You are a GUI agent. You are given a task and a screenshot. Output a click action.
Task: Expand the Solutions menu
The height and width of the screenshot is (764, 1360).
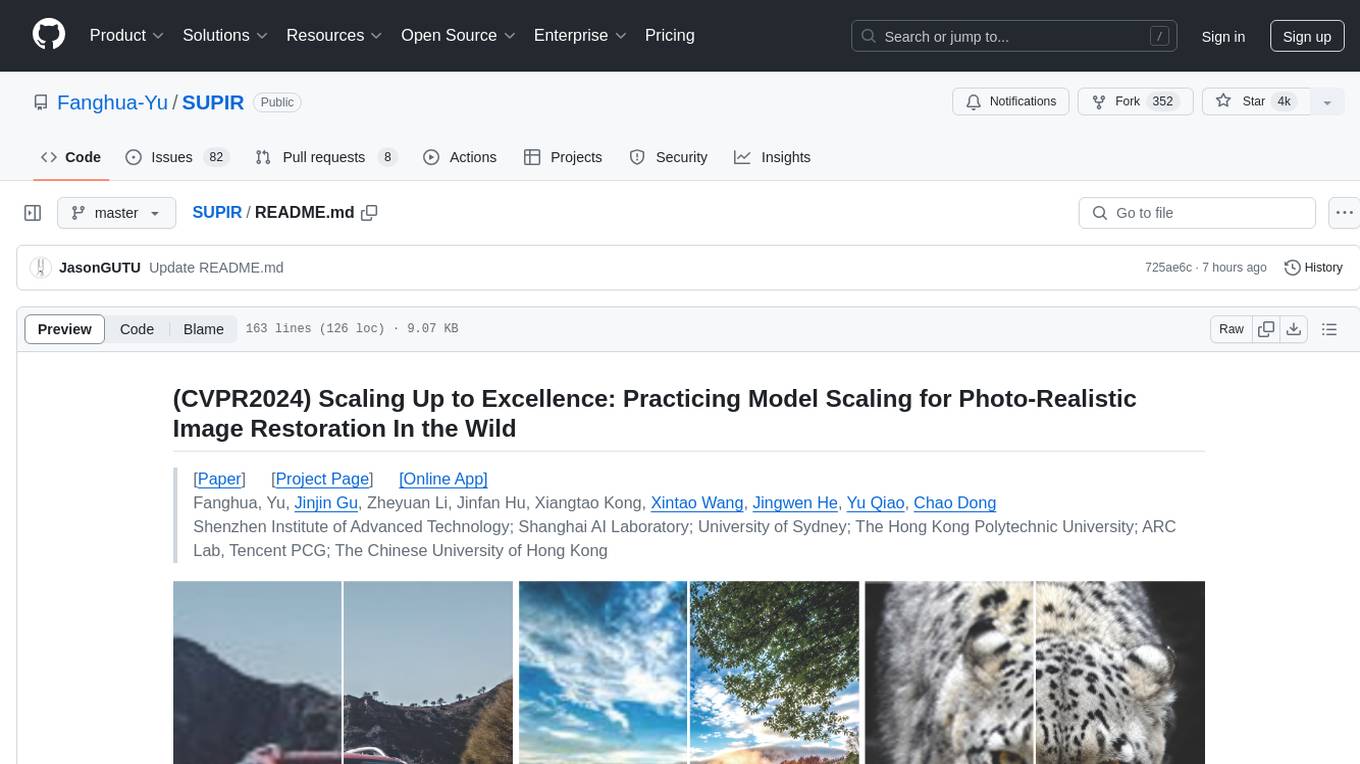point(225,35)
